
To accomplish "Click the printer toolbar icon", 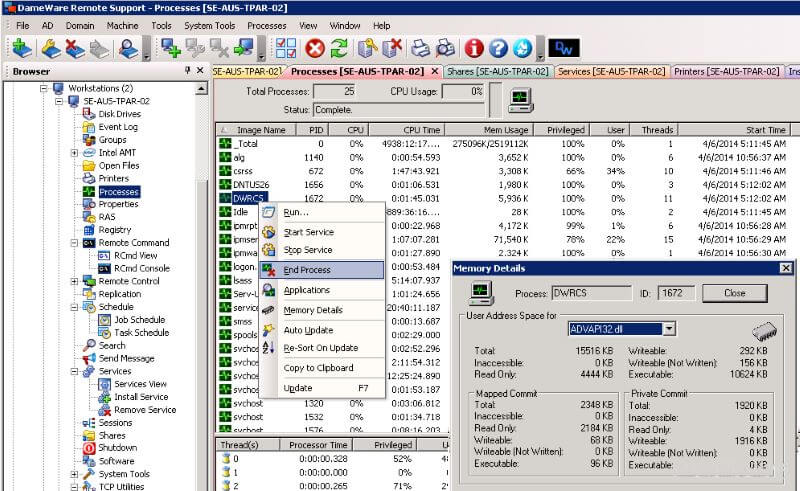I will click(421, 48).
